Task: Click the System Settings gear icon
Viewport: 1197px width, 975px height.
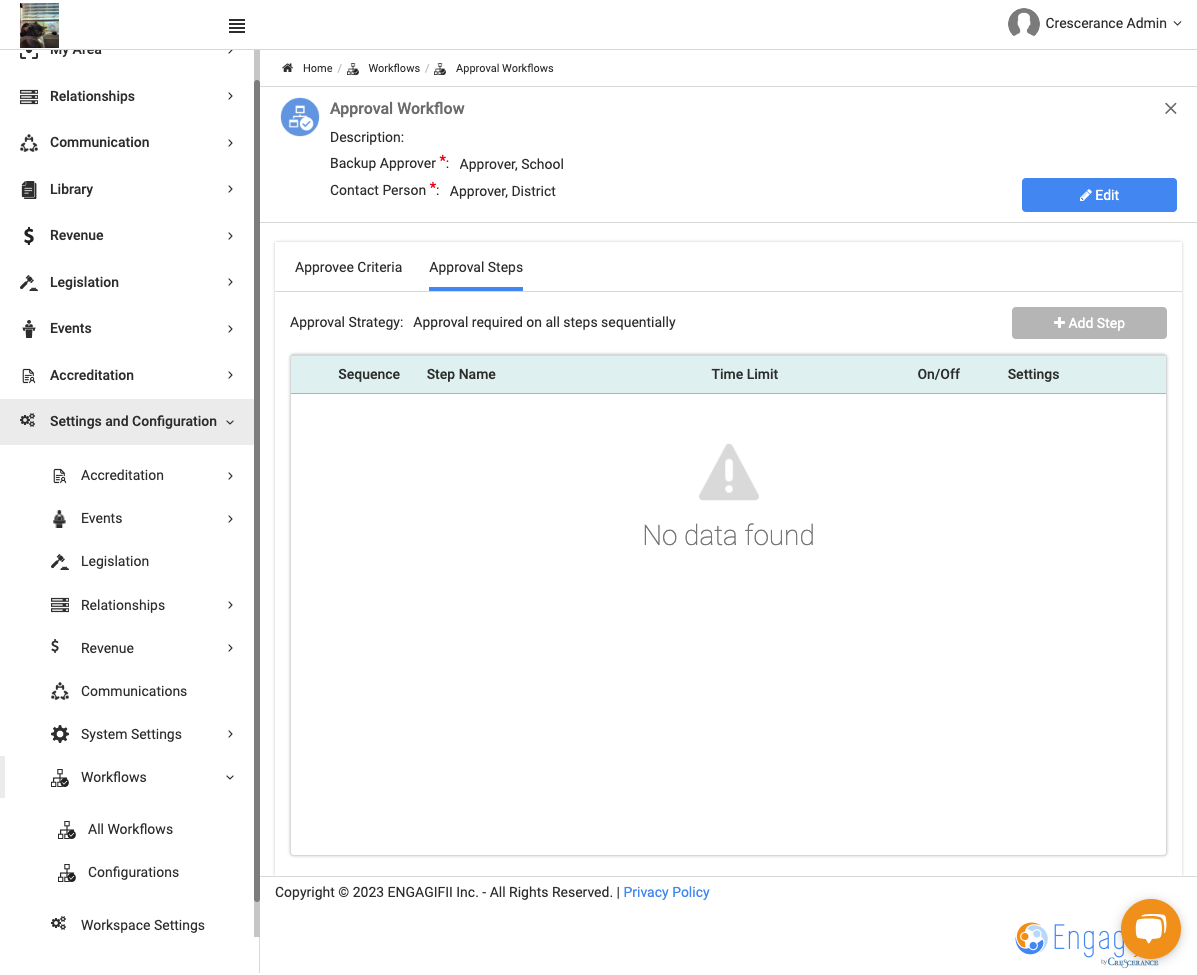Action: coord(60,734)
